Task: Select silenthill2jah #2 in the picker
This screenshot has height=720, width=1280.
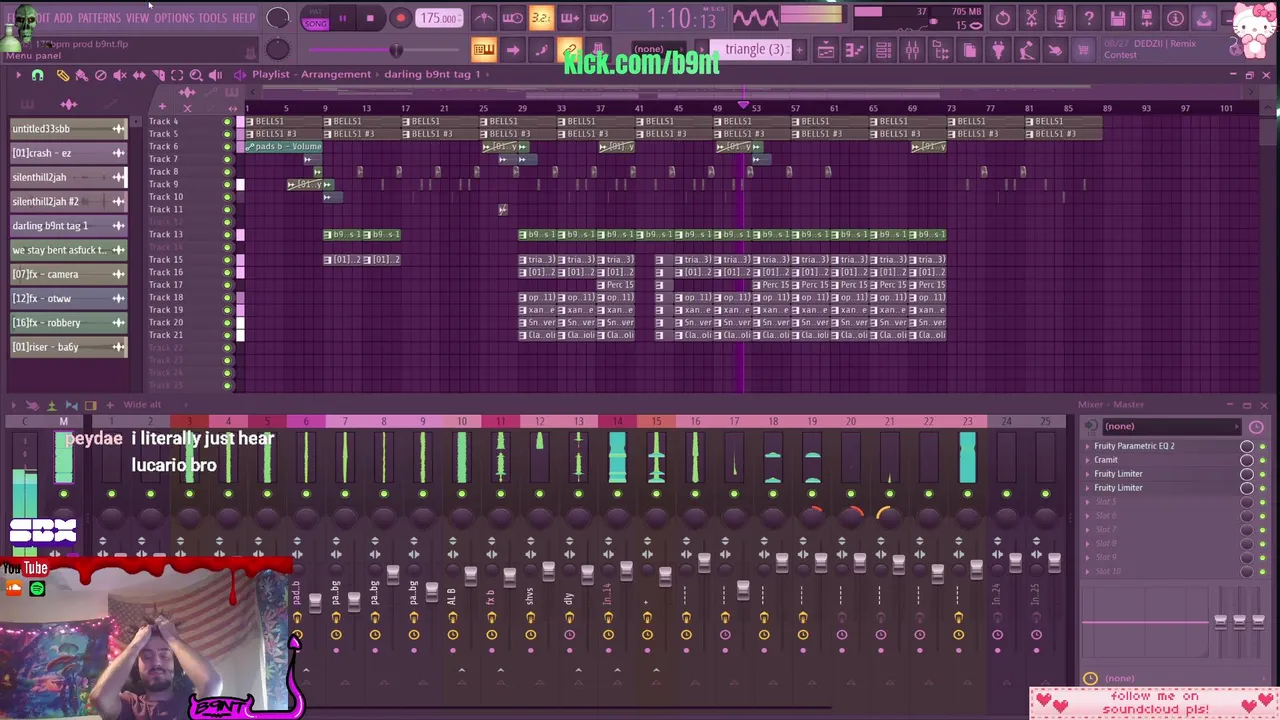Action: point(68,201)
